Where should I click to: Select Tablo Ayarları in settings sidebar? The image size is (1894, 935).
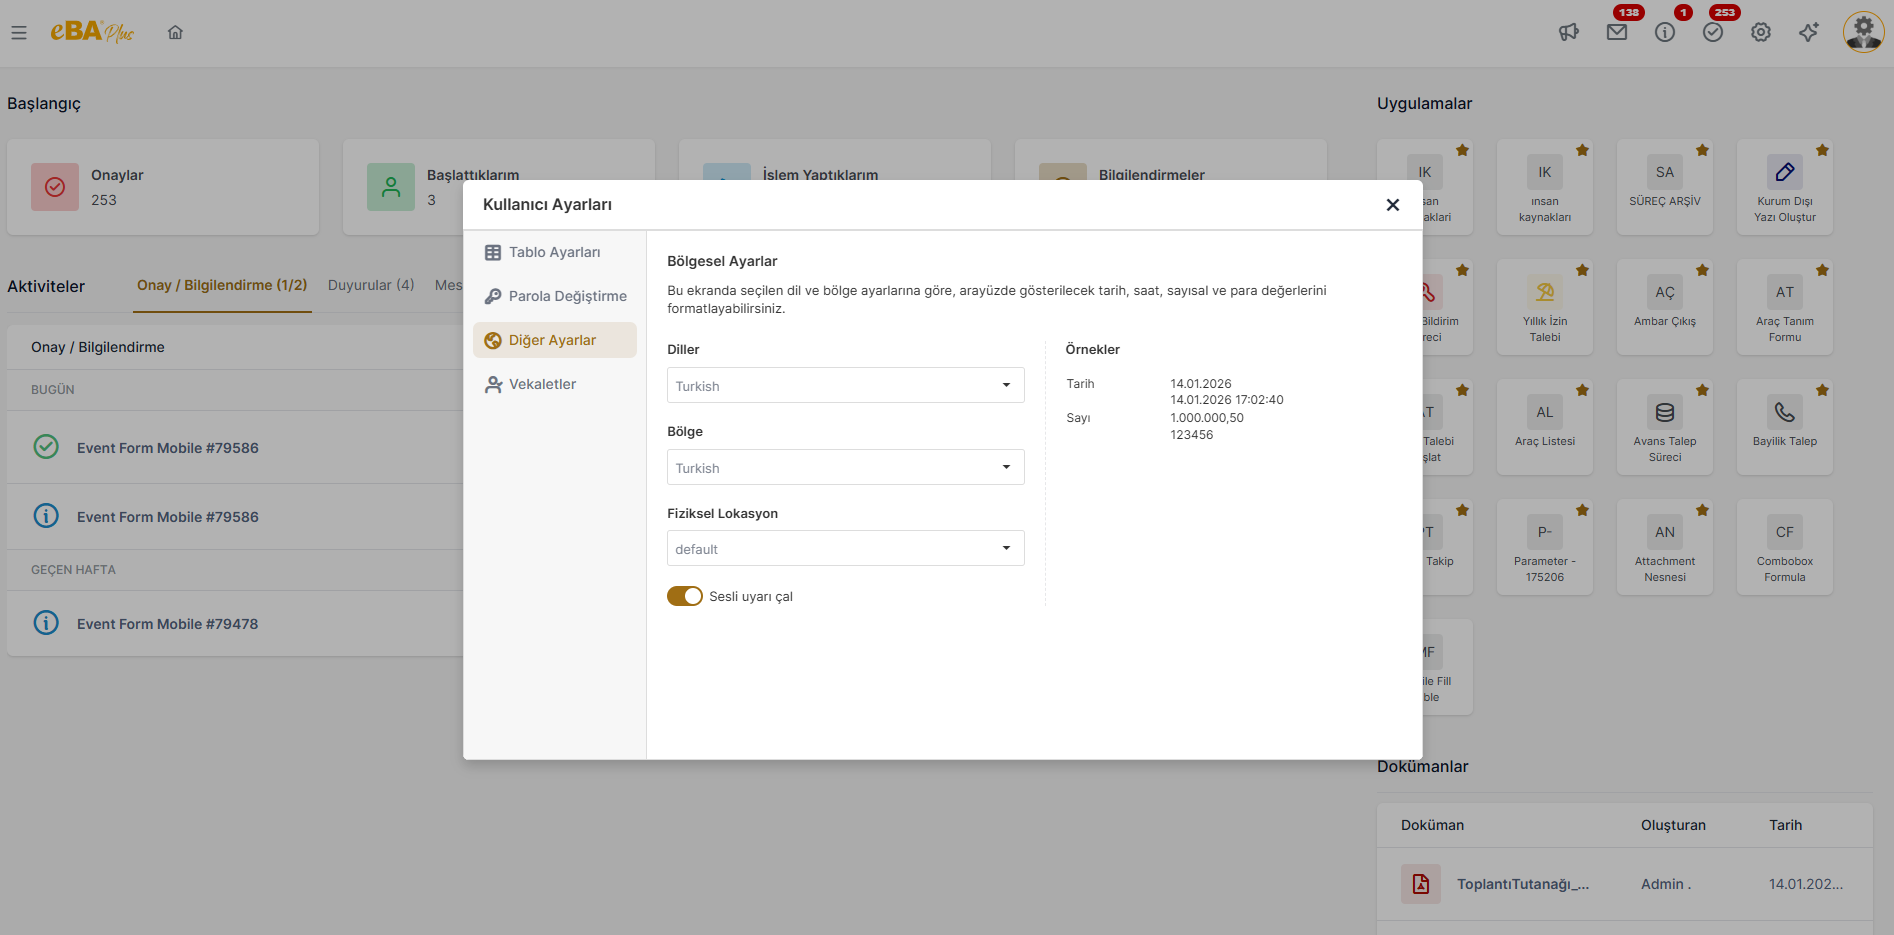tap(554, 252)
